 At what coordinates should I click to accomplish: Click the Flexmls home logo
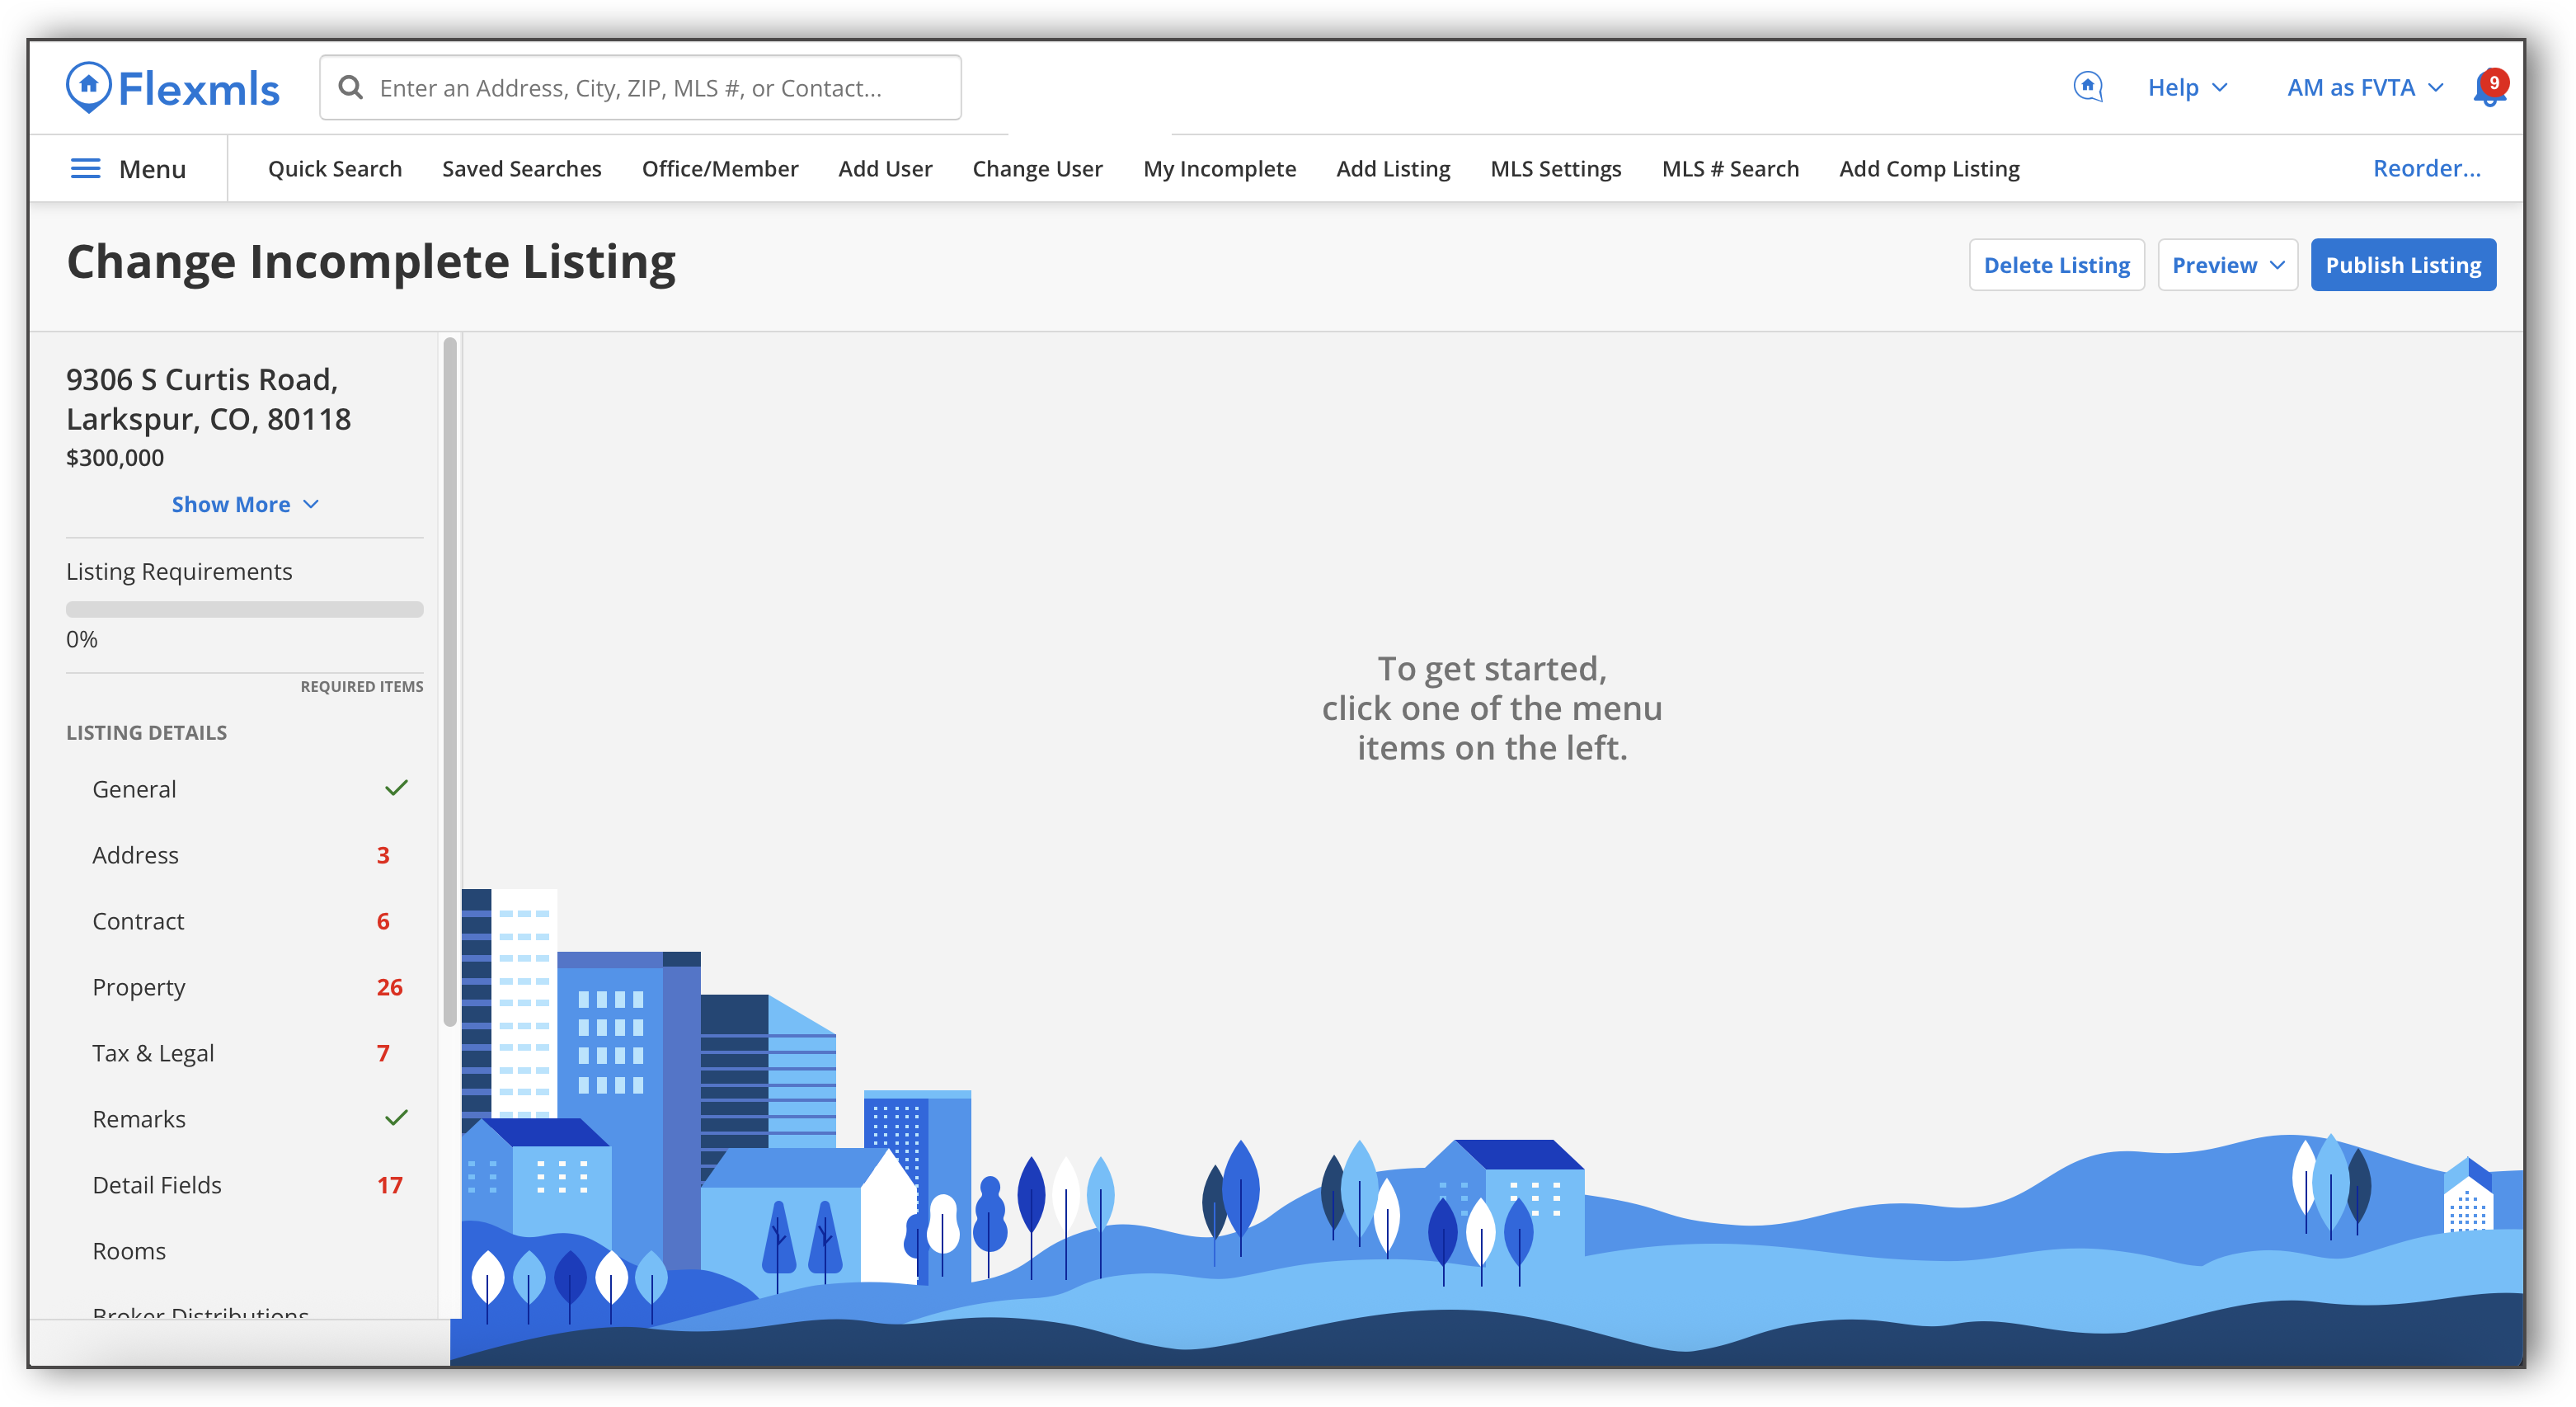tap(172, 88)
